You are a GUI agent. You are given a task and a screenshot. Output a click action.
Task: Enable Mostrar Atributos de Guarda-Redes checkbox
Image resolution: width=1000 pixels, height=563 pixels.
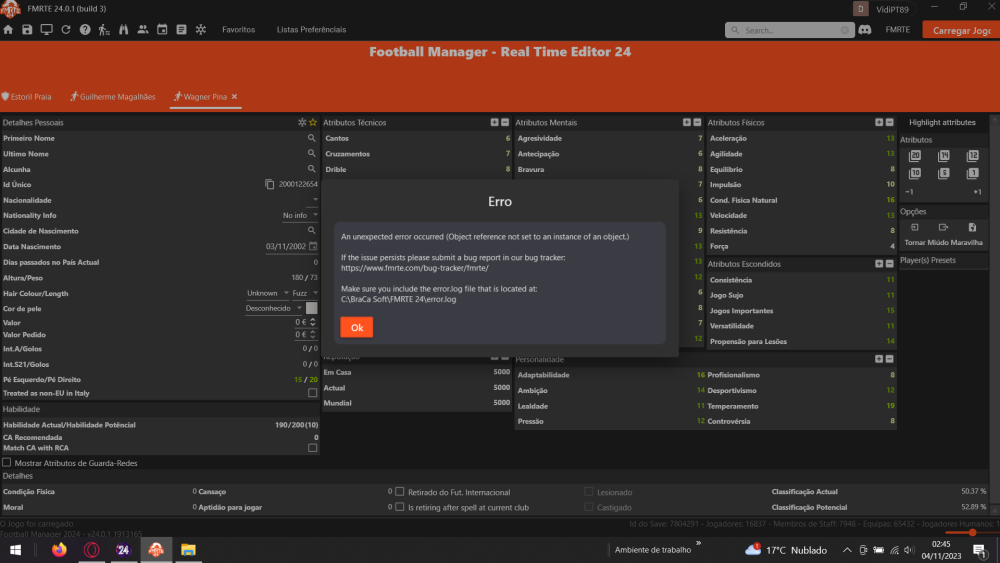6,462
